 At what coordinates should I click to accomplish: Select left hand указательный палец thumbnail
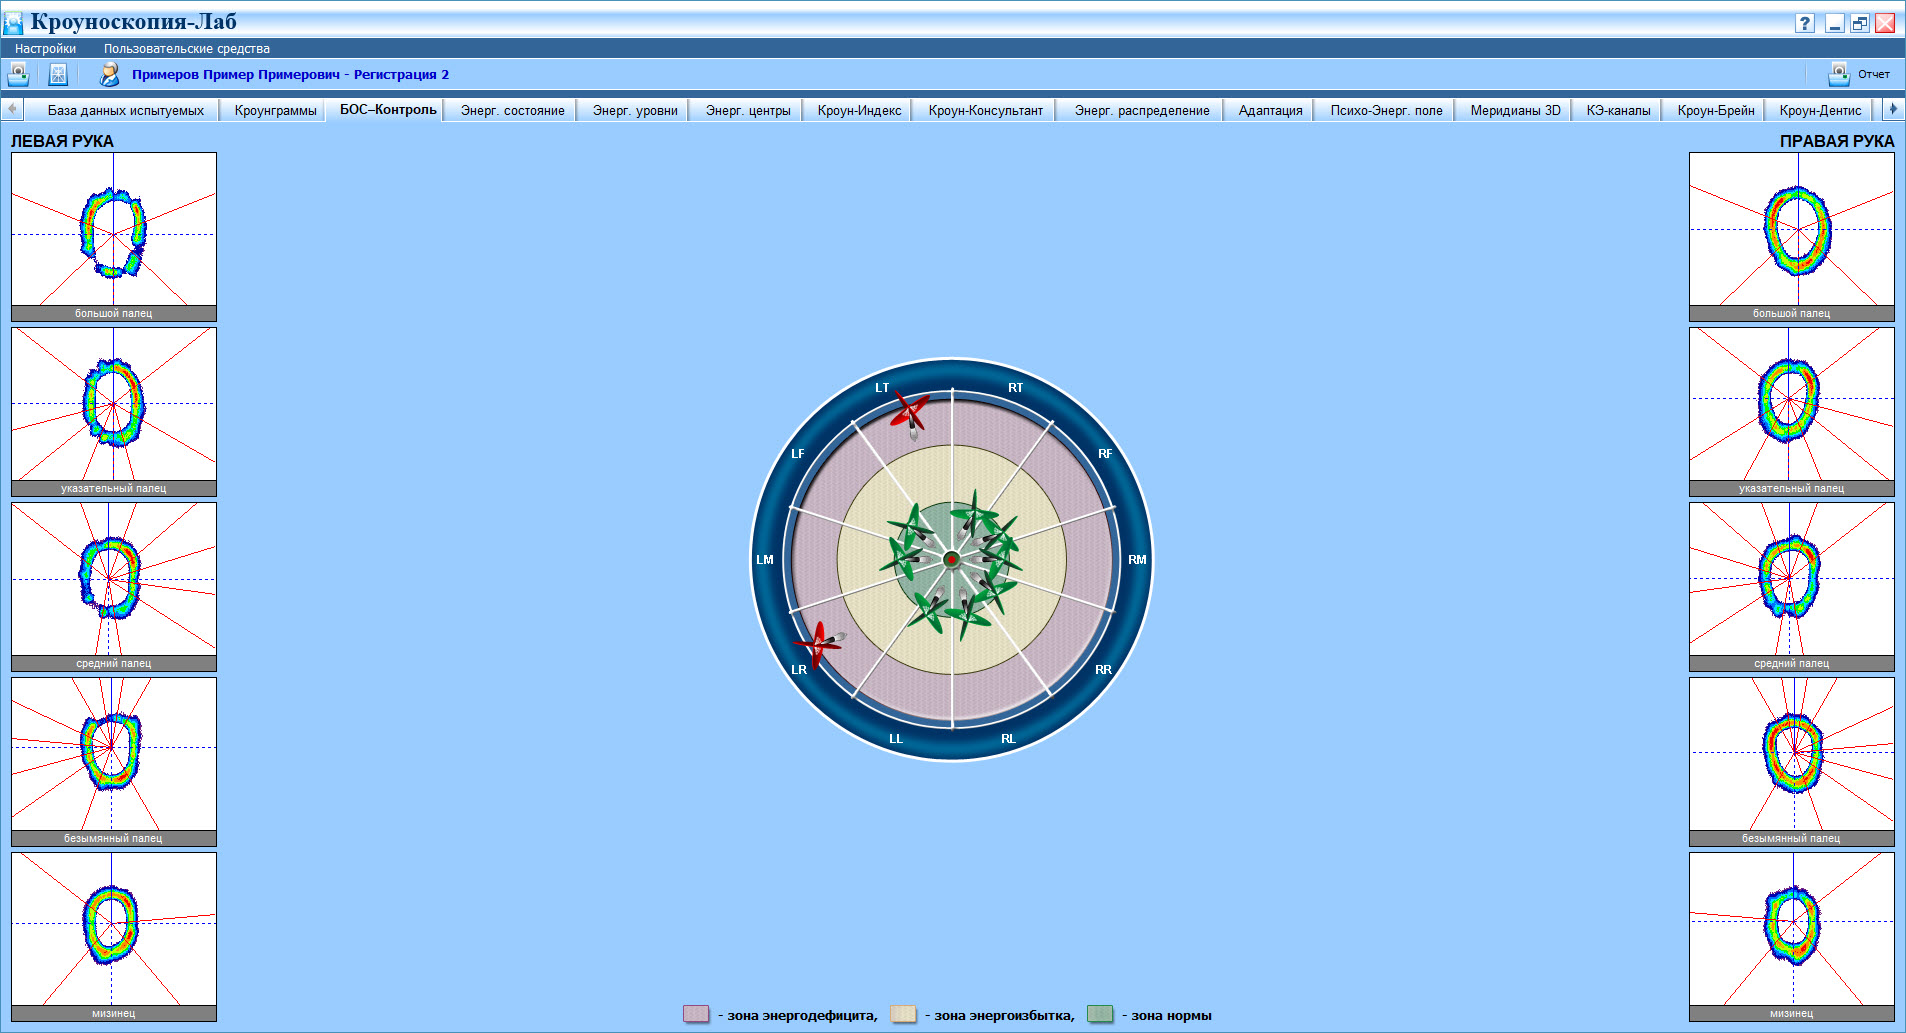coord(114,412)
